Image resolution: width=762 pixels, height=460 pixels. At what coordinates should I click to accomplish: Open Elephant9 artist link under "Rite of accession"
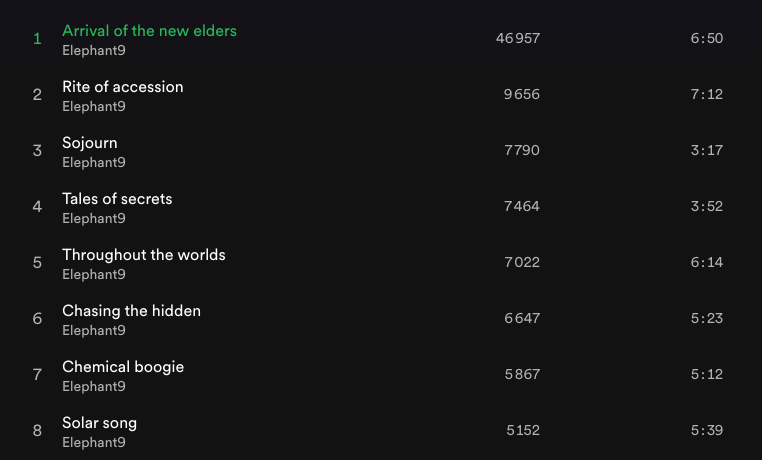pyautogui.click(x=94, y=106)
